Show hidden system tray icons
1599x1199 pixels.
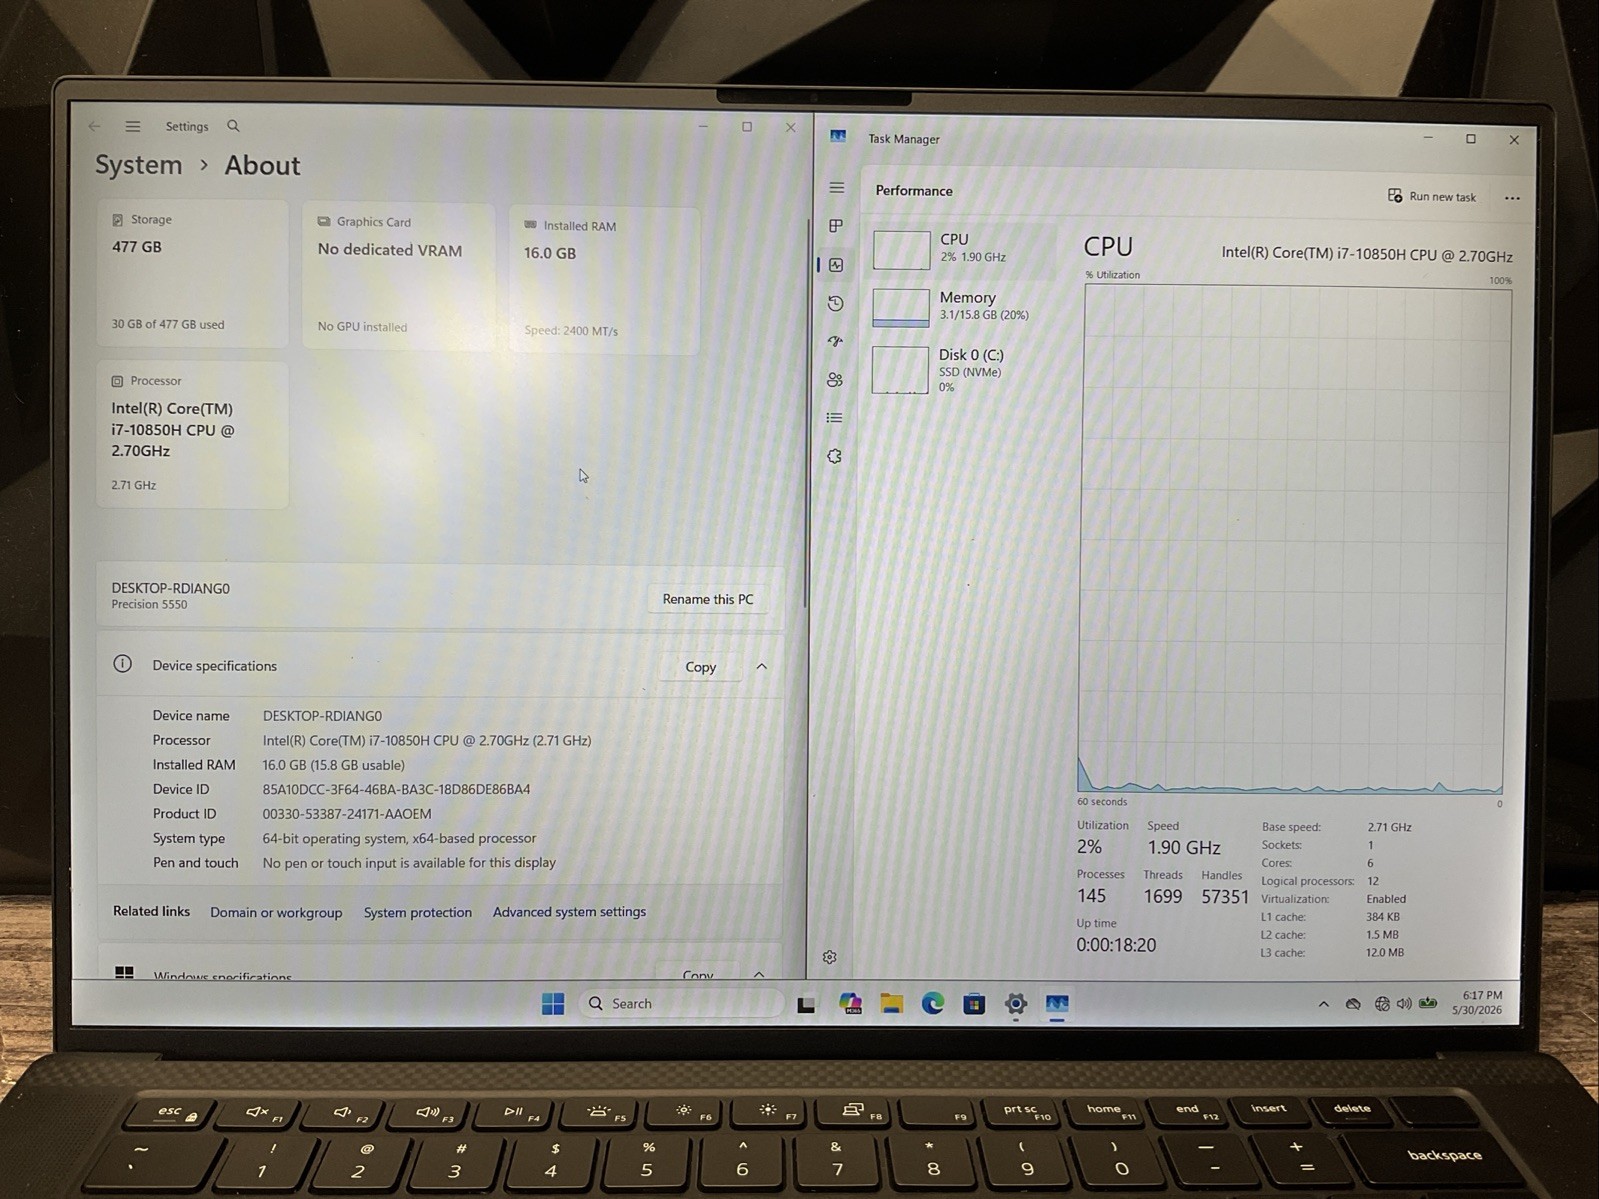click(x=1323, y=1004)
